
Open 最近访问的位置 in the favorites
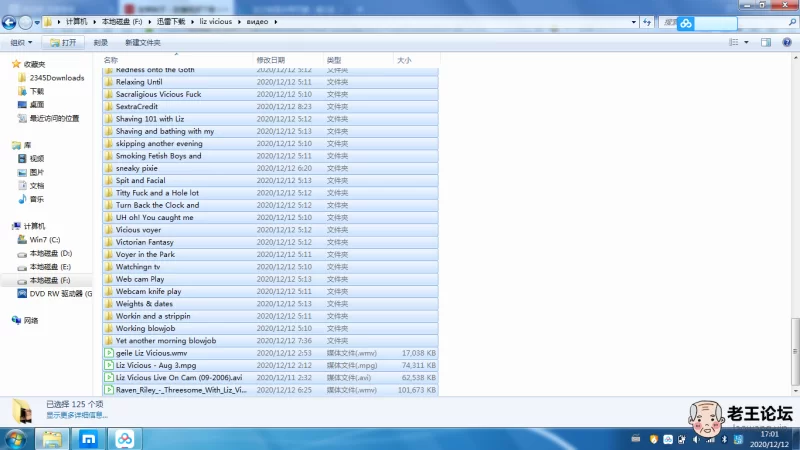(x=54, y=118)
